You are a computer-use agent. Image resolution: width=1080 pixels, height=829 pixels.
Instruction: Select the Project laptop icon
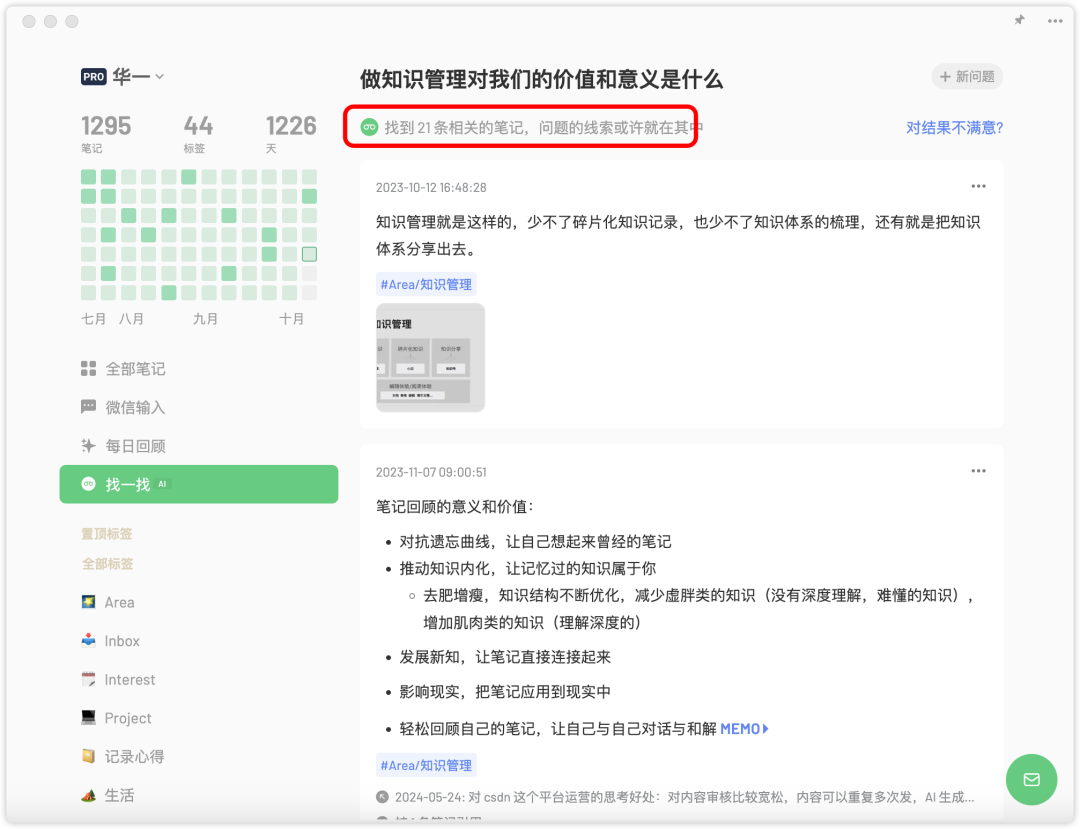[x=91, y=718]
